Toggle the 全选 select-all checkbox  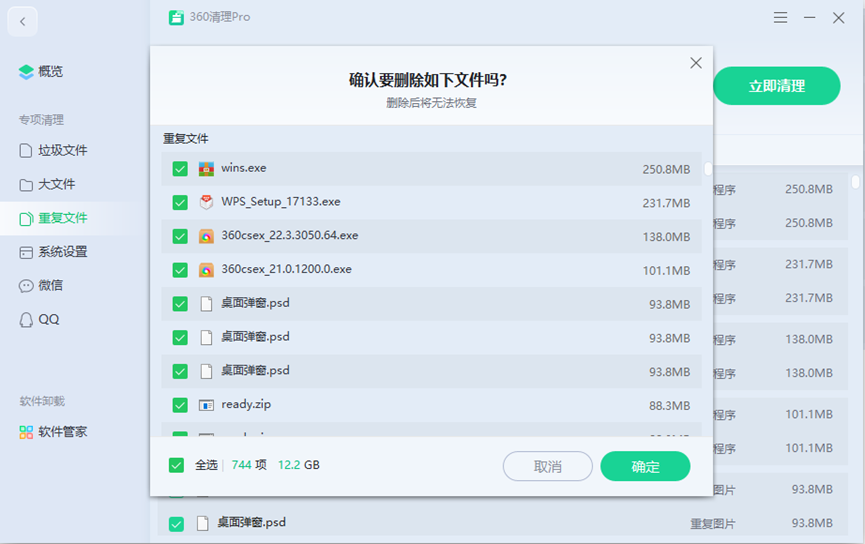click(176, 465)
